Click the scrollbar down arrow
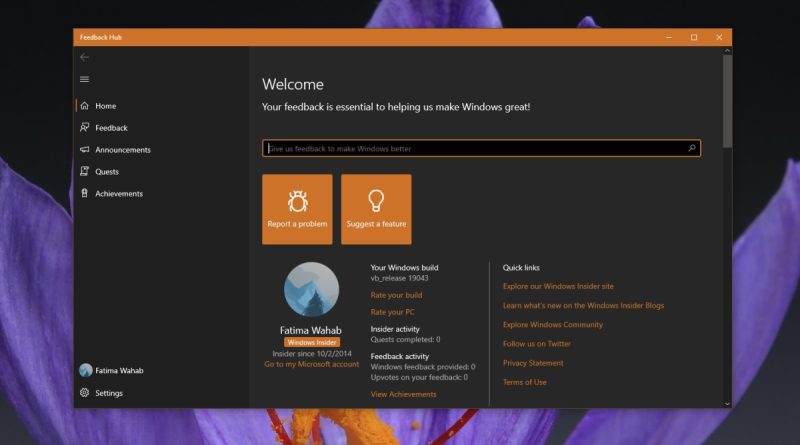Image resolution: width=800 pixels, height=445 pixels. coord(727,404)
